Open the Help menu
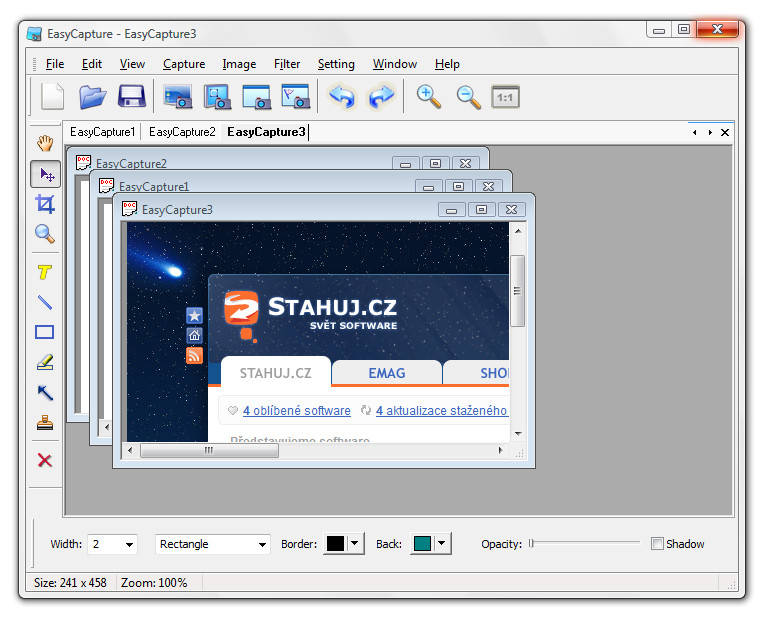This screenshot has width=761, height=622. tap(447, 64)
